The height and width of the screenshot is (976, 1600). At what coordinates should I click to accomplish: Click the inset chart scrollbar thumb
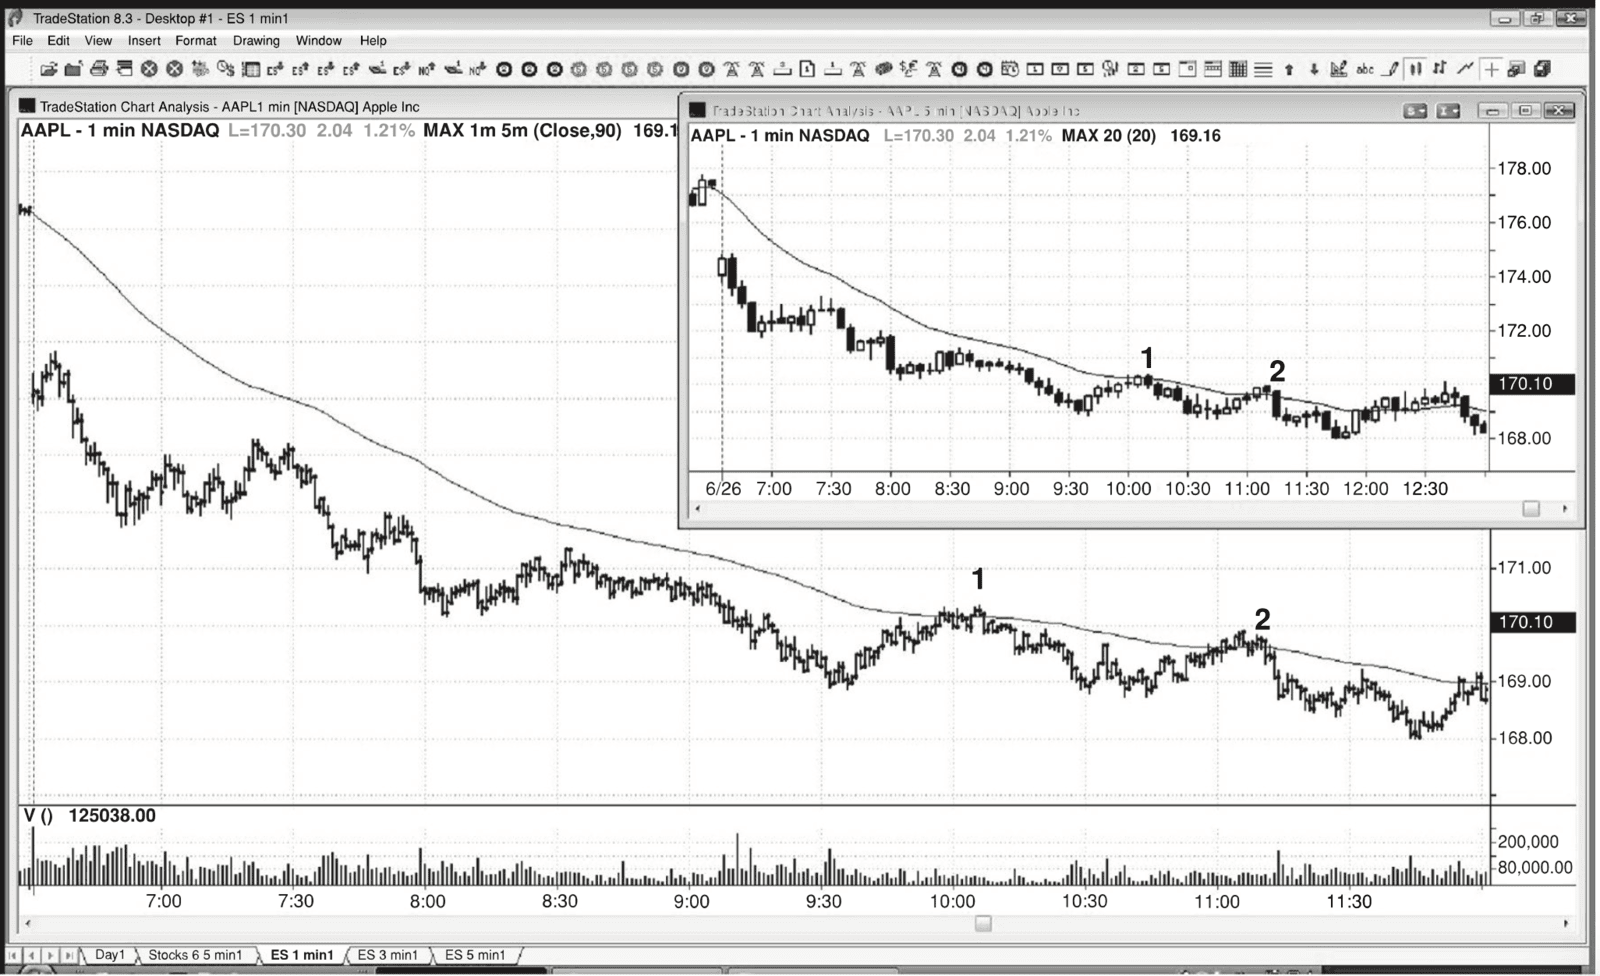(x=1531, y=509)
